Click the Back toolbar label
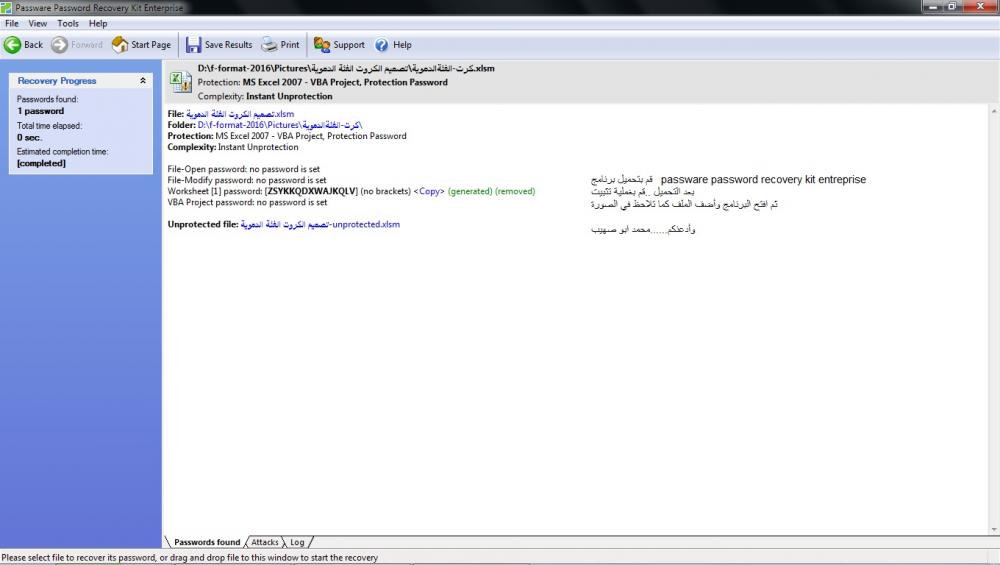 [x=33, y=45]
